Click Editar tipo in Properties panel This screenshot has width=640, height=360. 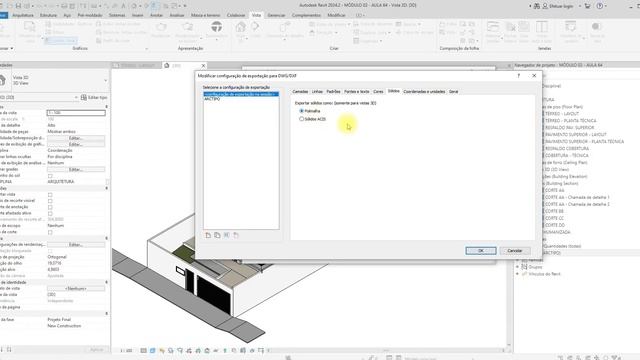click(94, 98)
